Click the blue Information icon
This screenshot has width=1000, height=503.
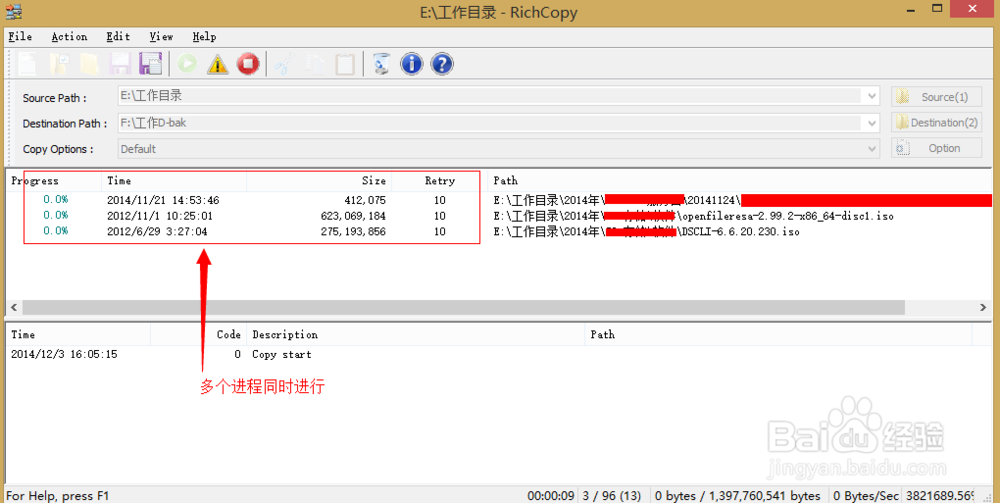[411, 64]
